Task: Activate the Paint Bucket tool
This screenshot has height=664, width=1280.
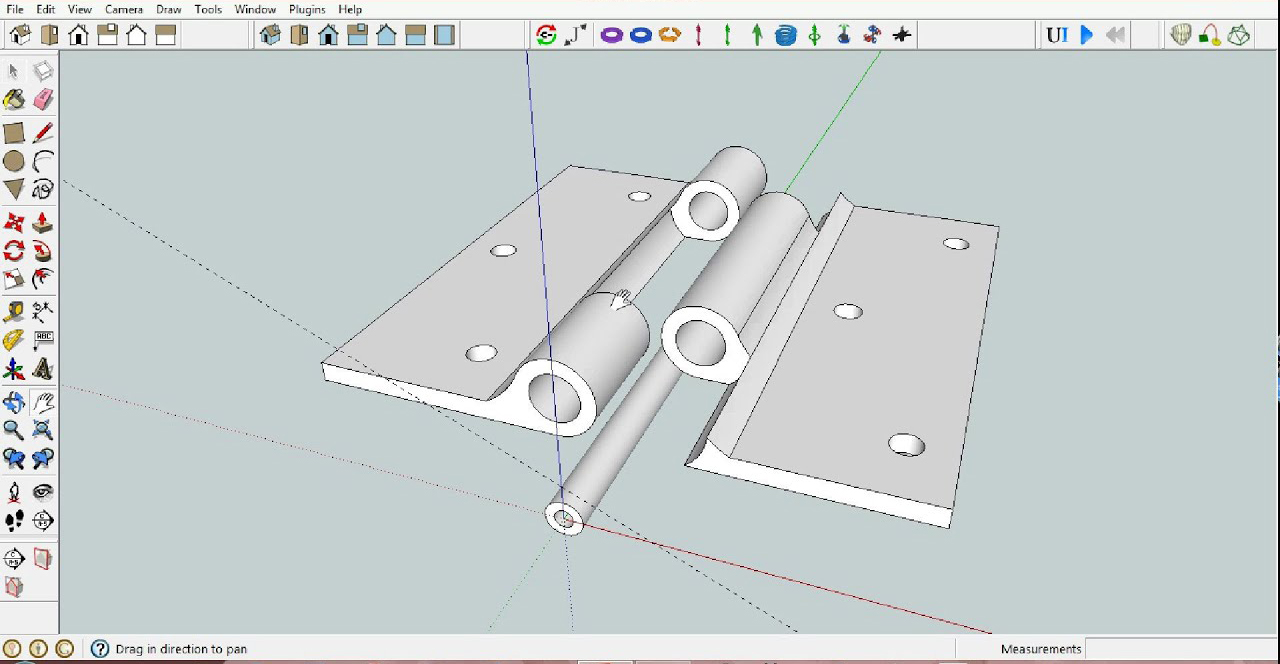Action: [13, 100]
